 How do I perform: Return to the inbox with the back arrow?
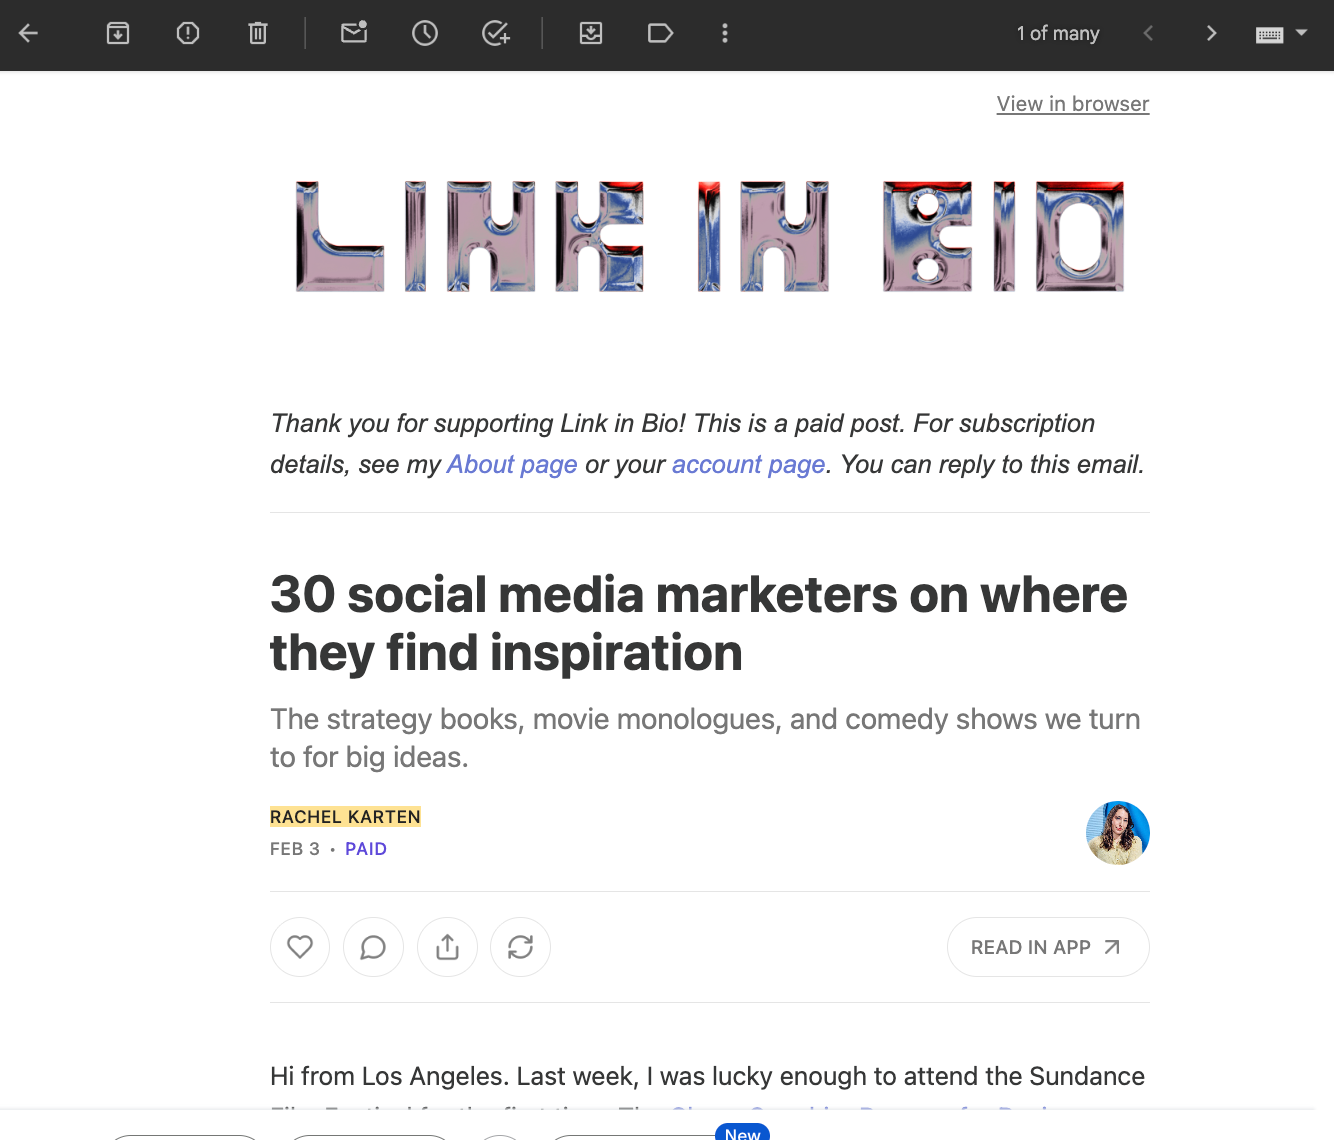pyautogui.click(x=28, y=33)
